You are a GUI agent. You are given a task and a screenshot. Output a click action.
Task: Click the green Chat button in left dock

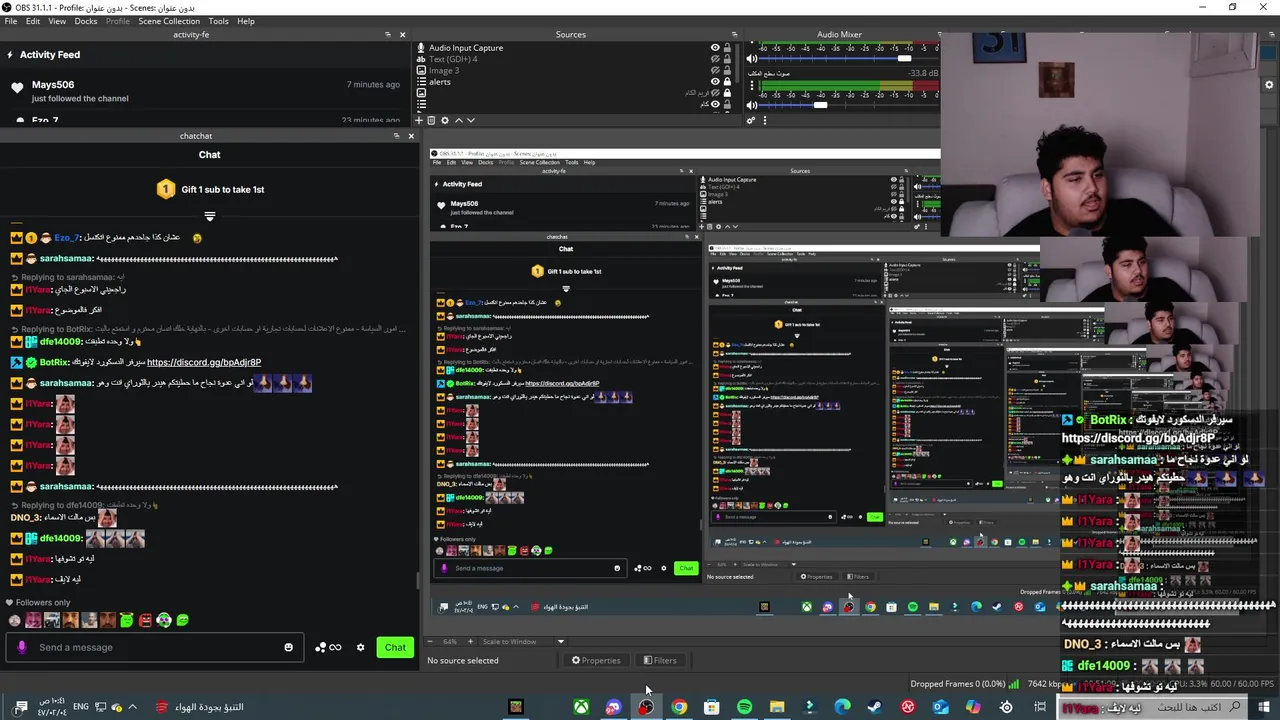395,647
